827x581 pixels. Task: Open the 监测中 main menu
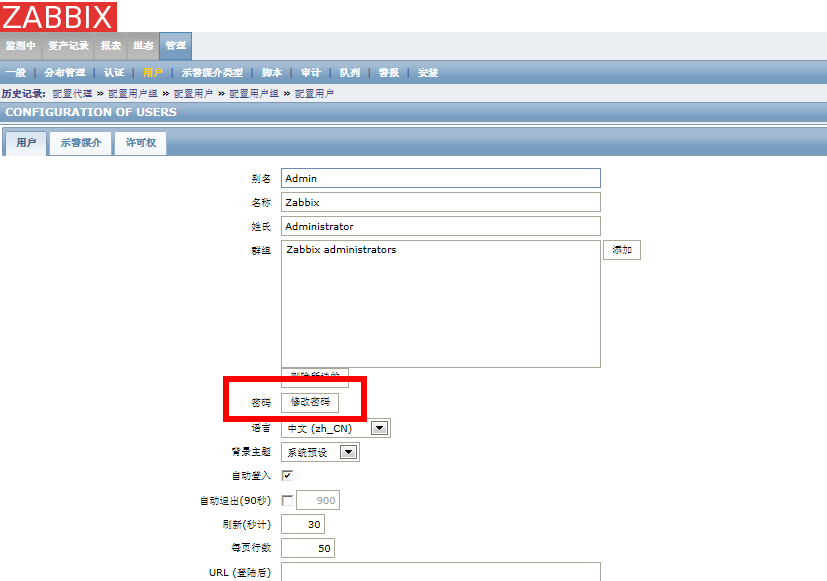(x=21, y=46)
